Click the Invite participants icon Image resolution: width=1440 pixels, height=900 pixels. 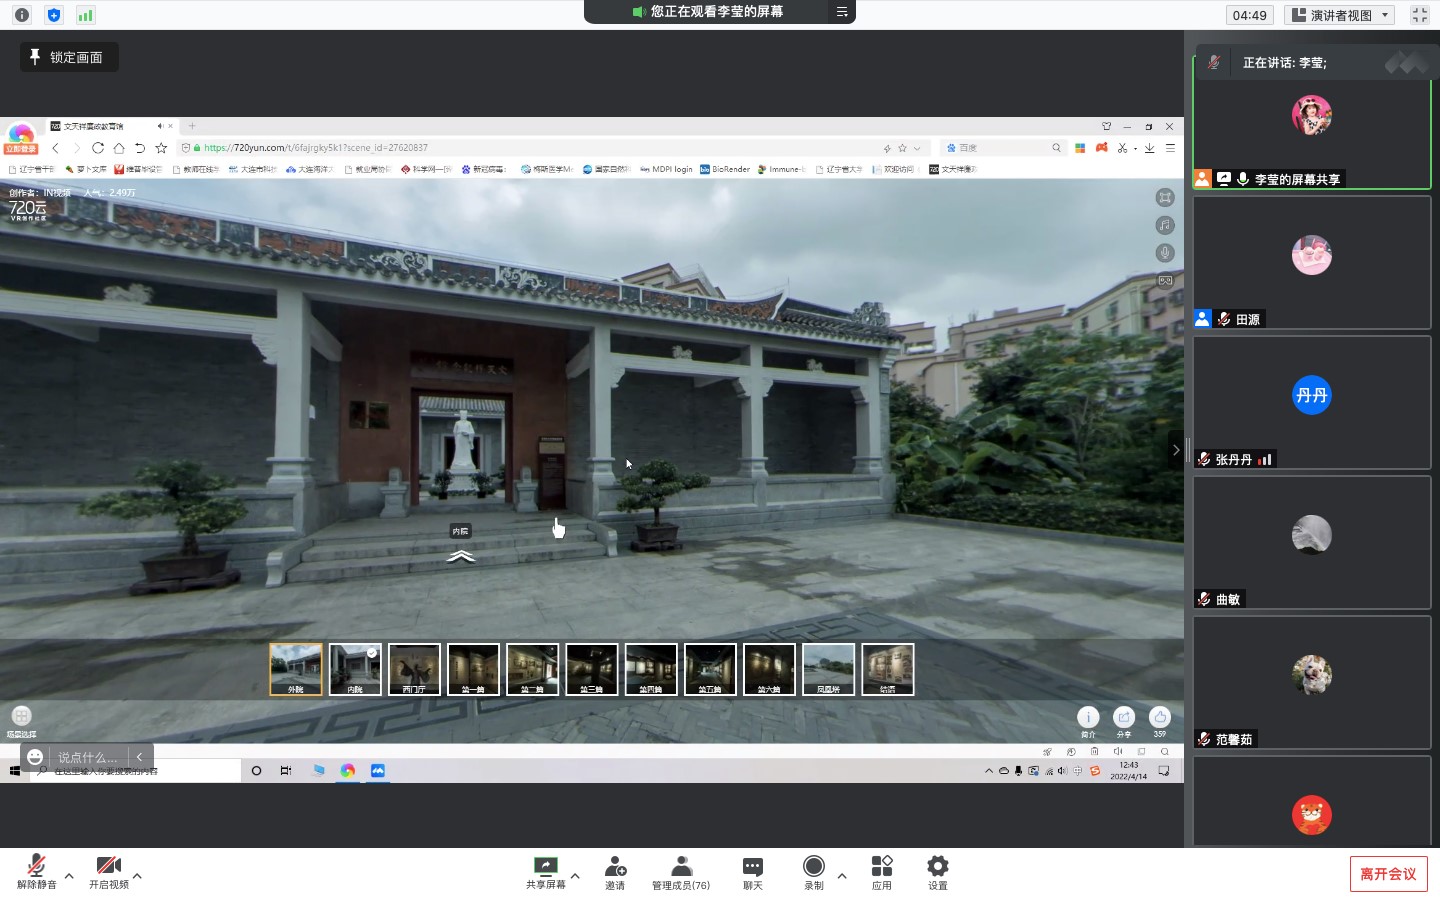(615, 871)
